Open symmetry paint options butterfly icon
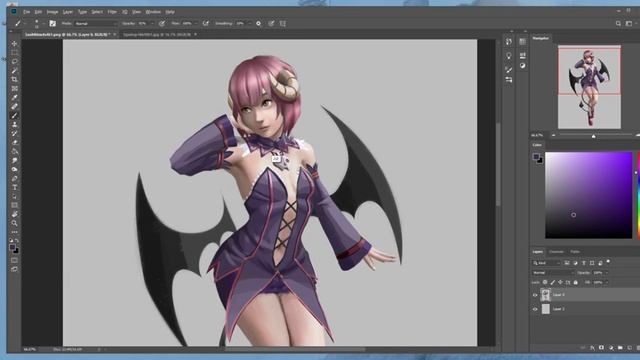Viewport: 640px width, 360px height. point(282,24)
